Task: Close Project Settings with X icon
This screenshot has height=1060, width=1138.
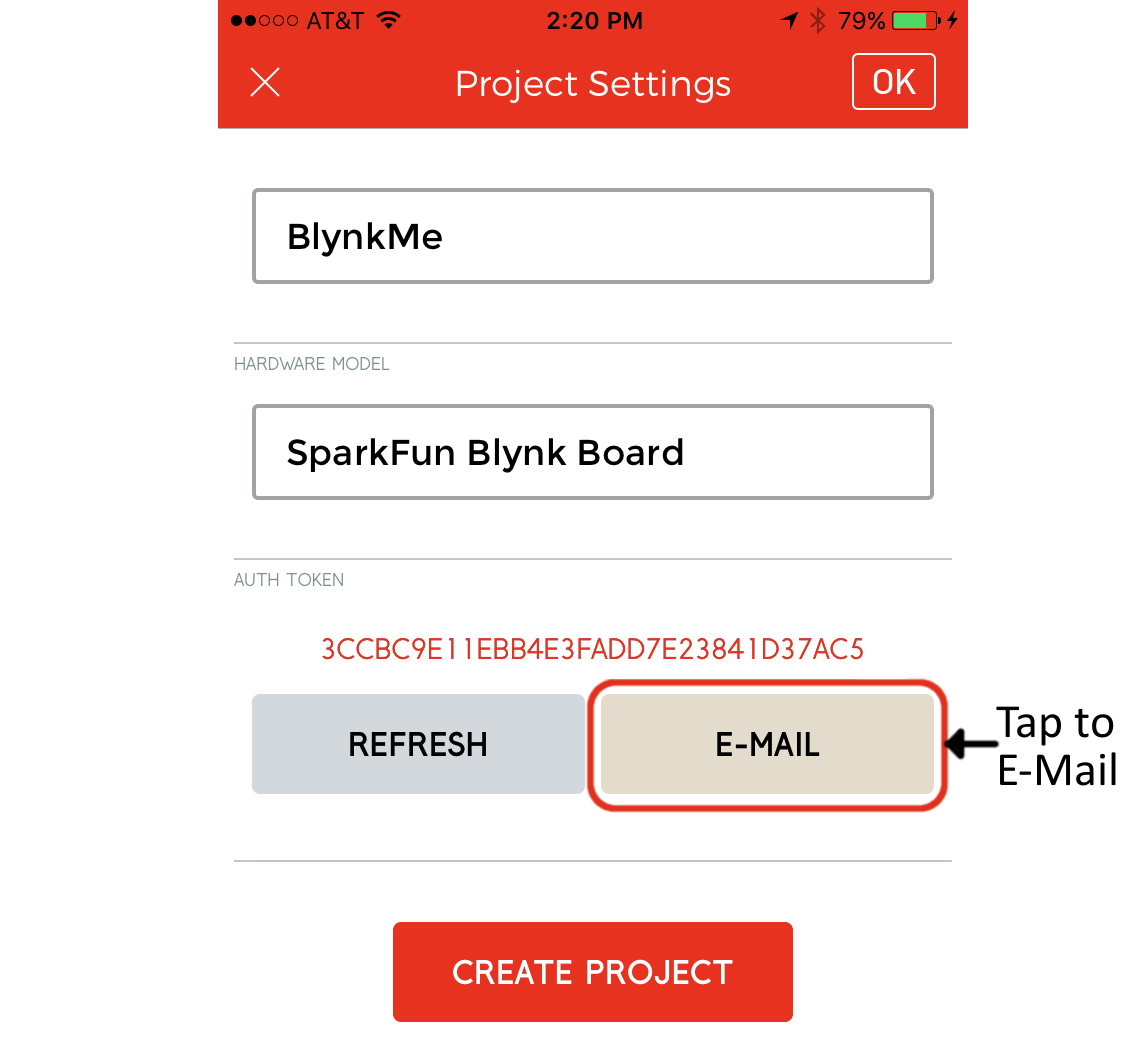Action: (265, 82)
